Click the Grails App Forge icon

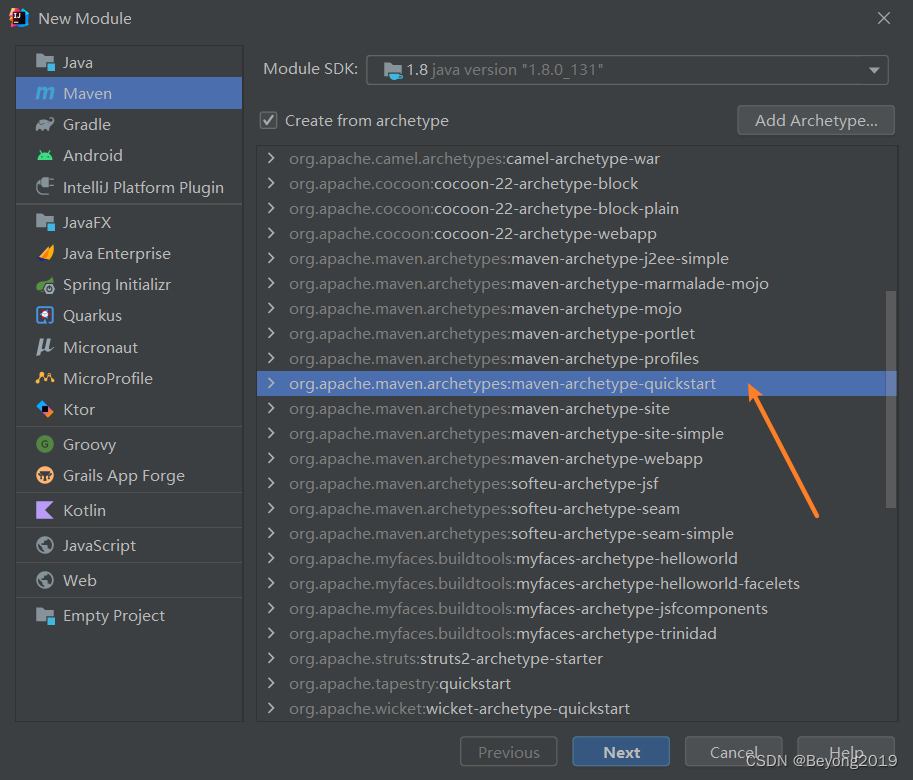[45, 476]
